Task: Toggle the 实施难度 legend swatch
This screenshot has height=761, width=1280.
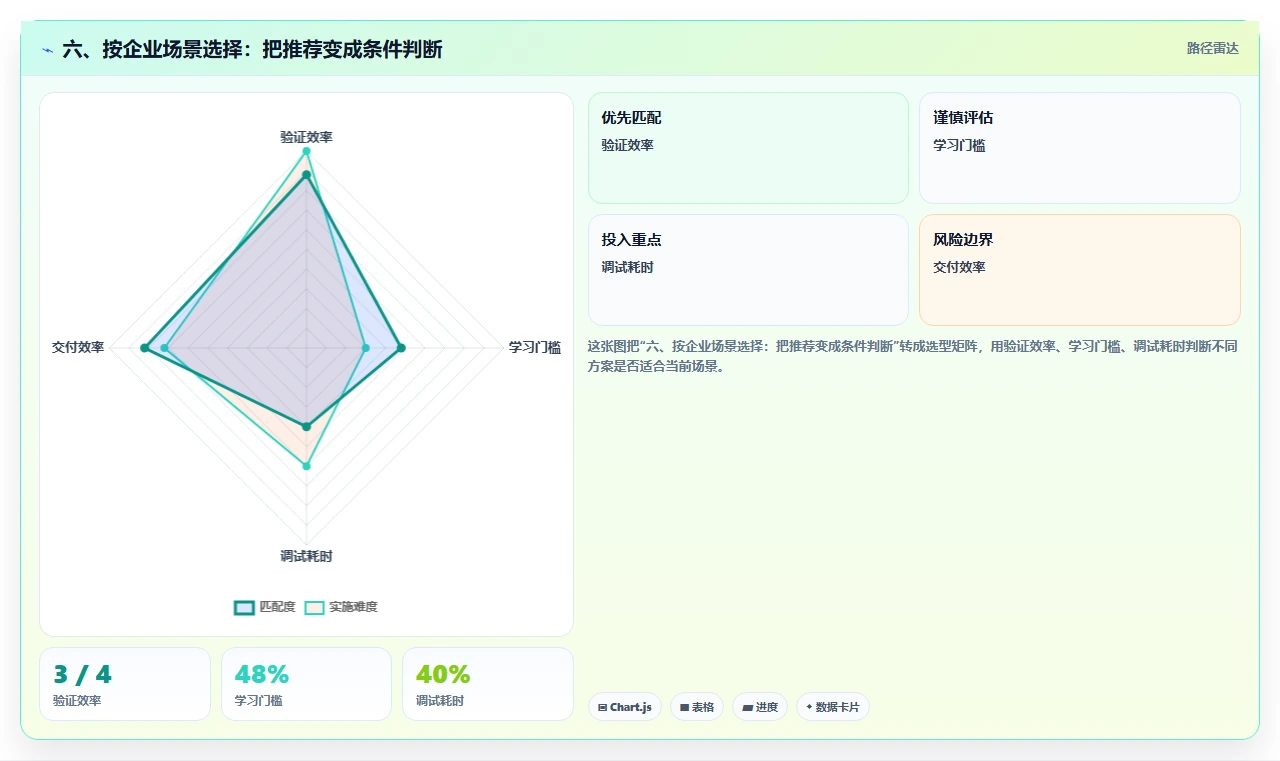Action: click(315, 607)
